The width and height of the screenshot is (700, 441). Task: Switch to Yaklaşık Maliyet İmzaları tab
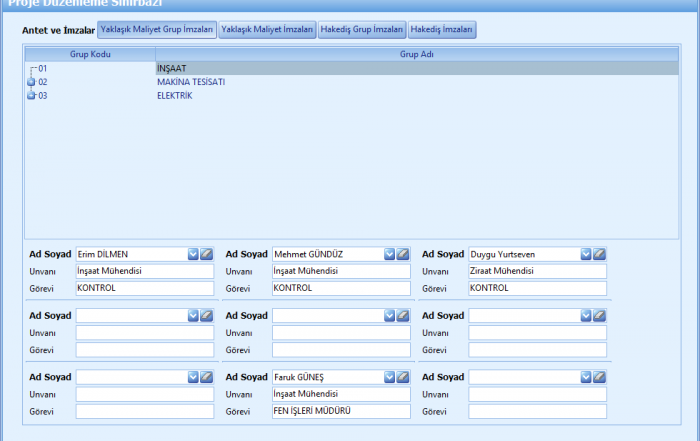(267, 30)
